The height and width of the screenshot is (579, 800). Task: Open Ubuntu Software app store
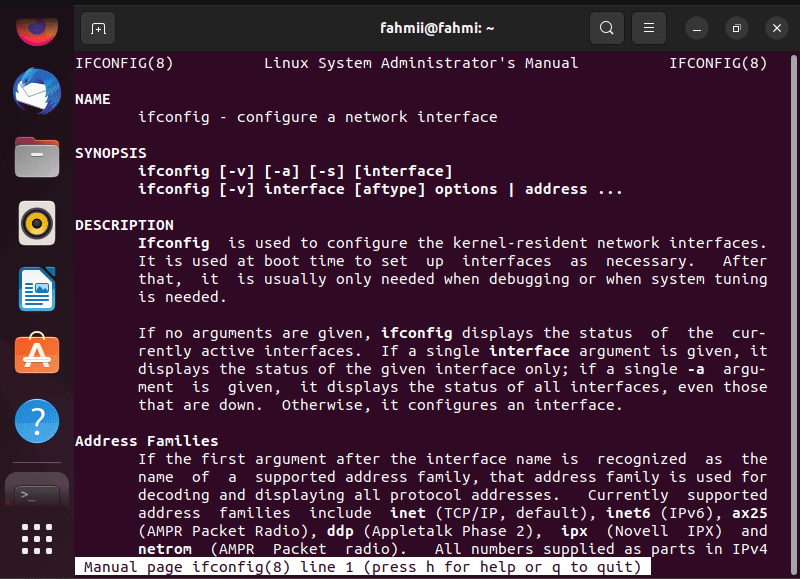[37, 354]
